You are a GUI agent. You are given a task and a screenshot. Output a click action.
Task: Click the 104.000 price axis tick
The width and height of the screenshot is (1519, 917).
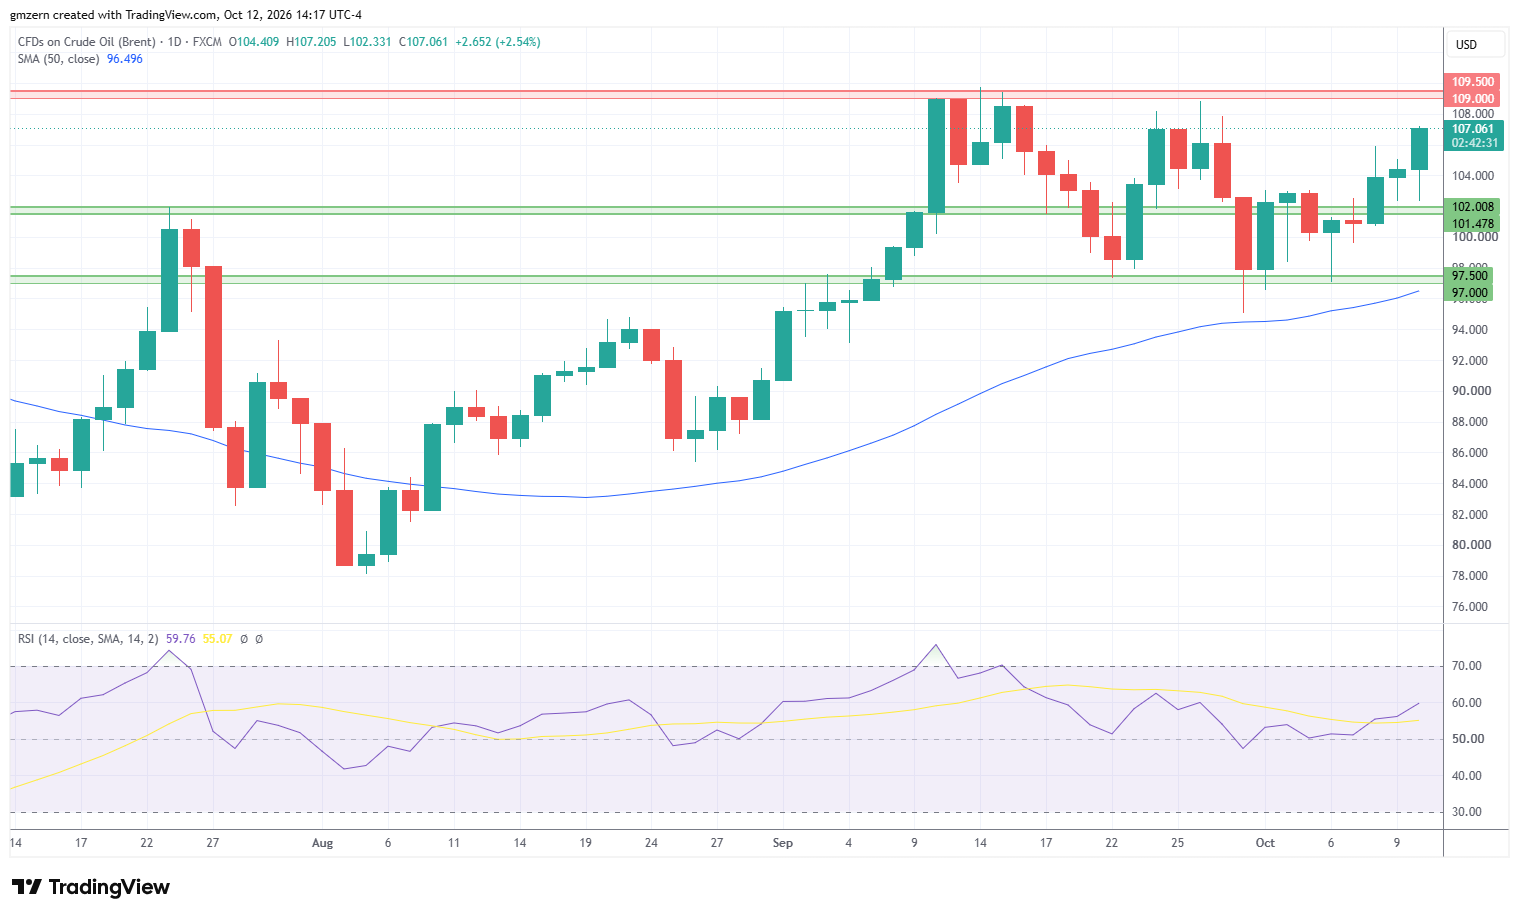click(1474, 176)
